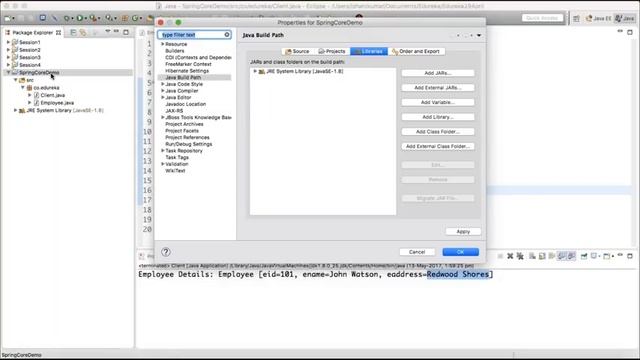The width and height of the screenshot is (640, 360).
Task: Open the Display Selected Console dropdown
Action: pyautogui.click(x=599, y=256)
